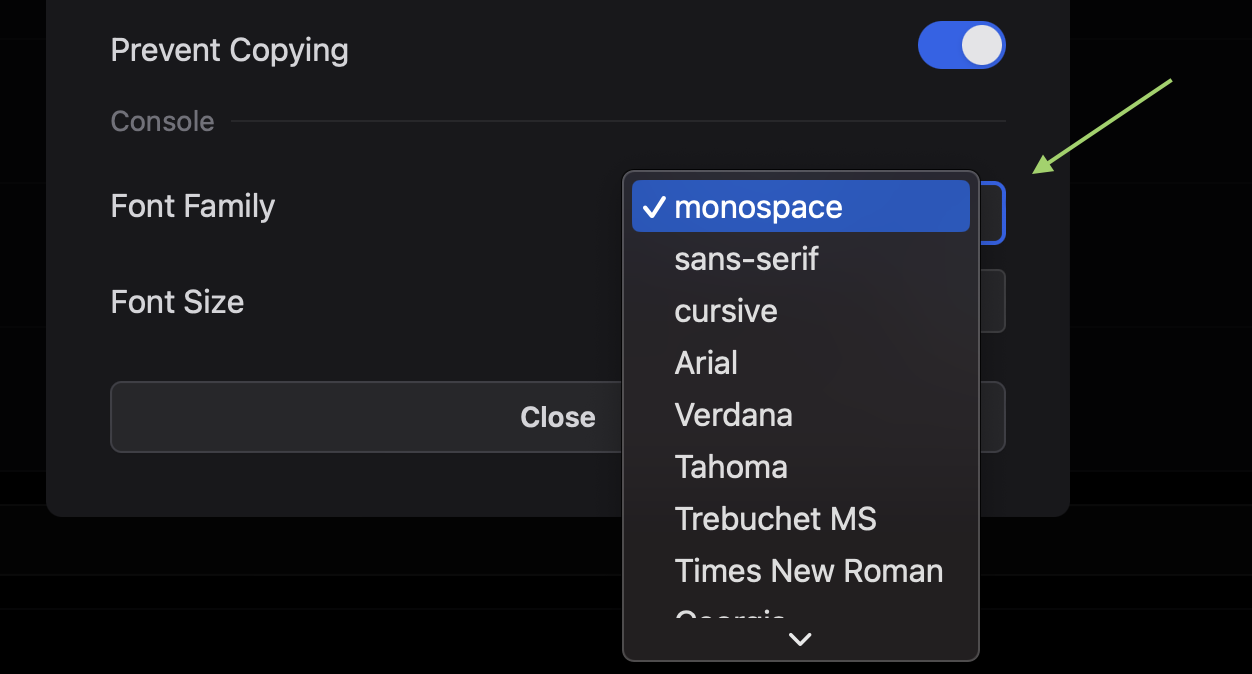Choose Tahoma as the font family
Screen dimensions: 1252x674
[x=731, y=466]
